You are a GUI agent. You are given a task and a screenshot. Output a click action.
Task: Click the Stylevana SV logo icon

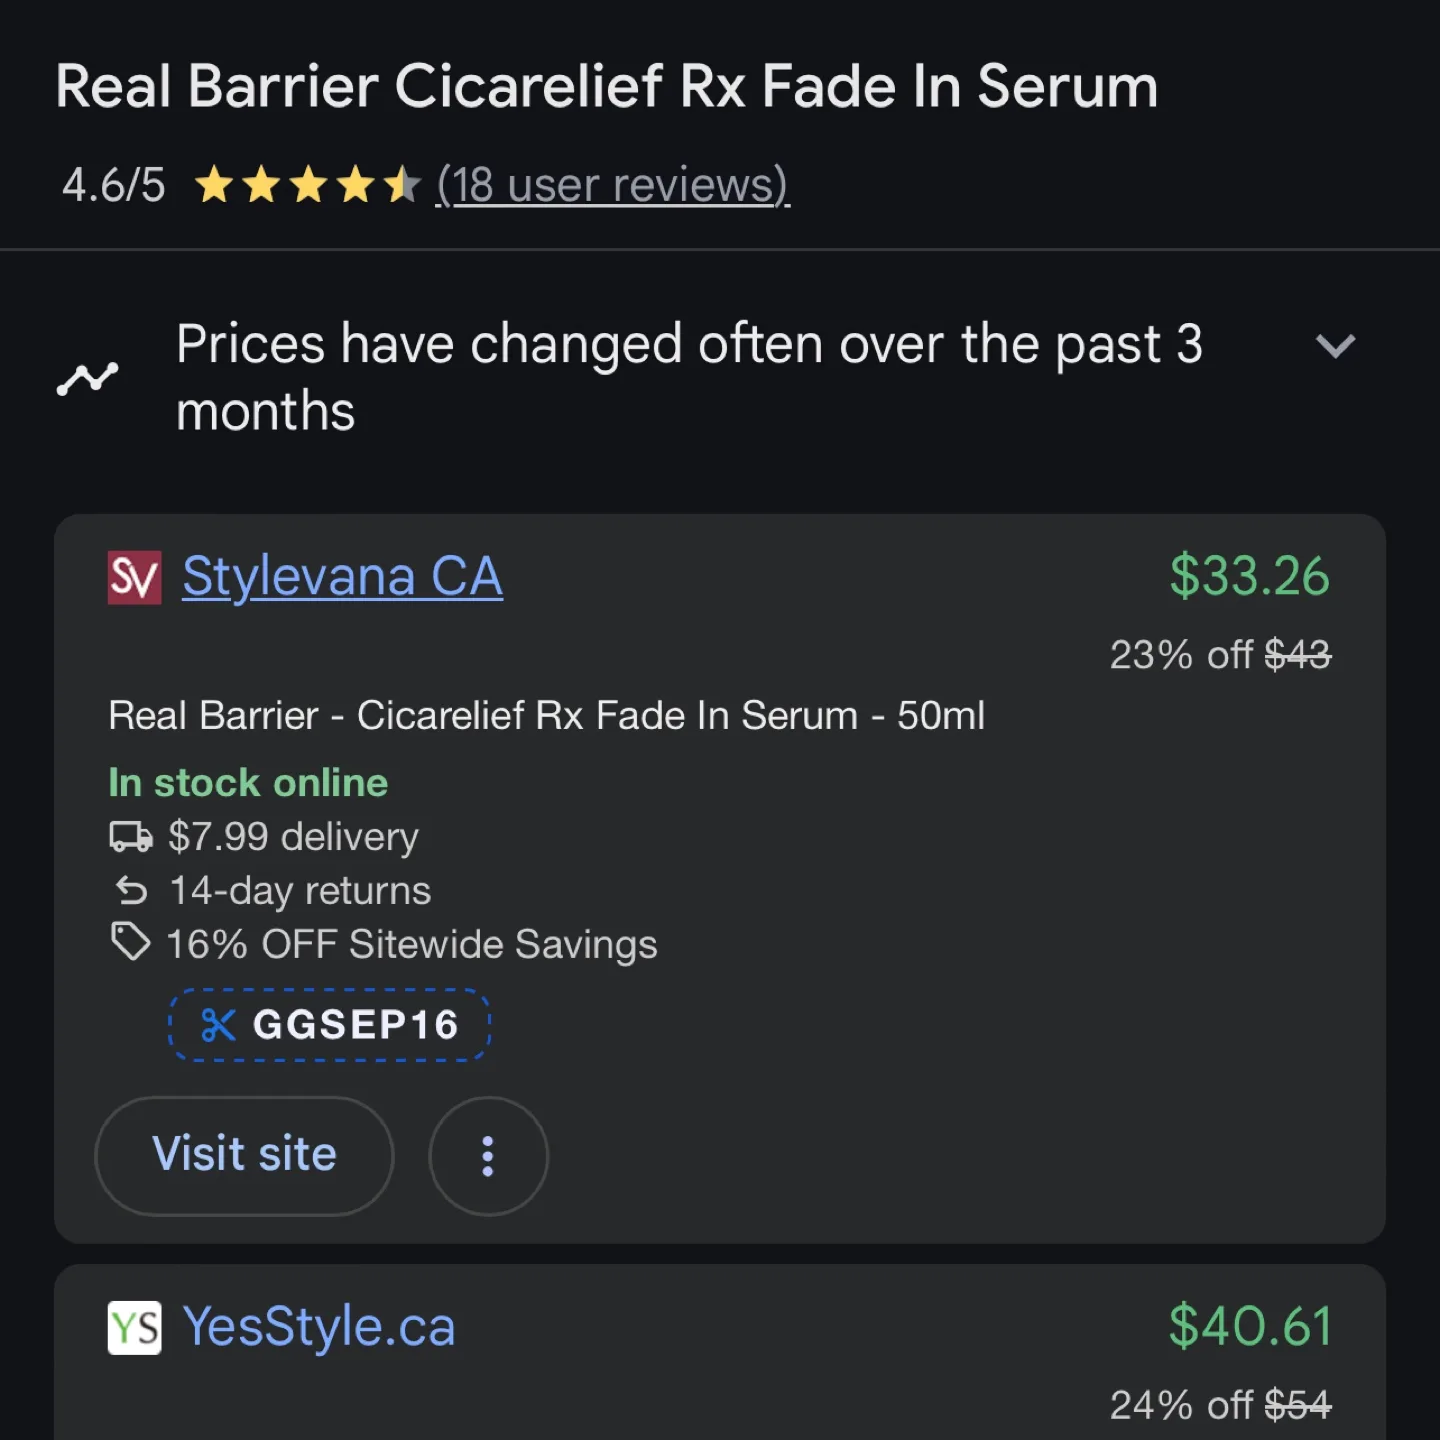[133, 577]
